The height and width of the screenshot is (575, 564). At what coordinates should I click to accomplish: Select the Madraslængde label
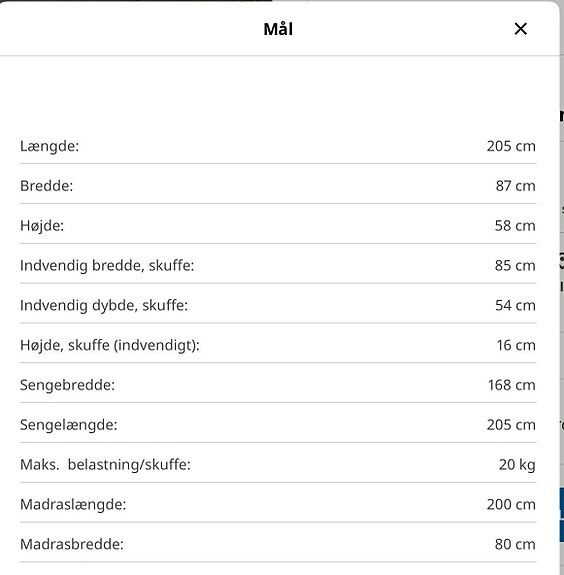[x=73, y=504]
